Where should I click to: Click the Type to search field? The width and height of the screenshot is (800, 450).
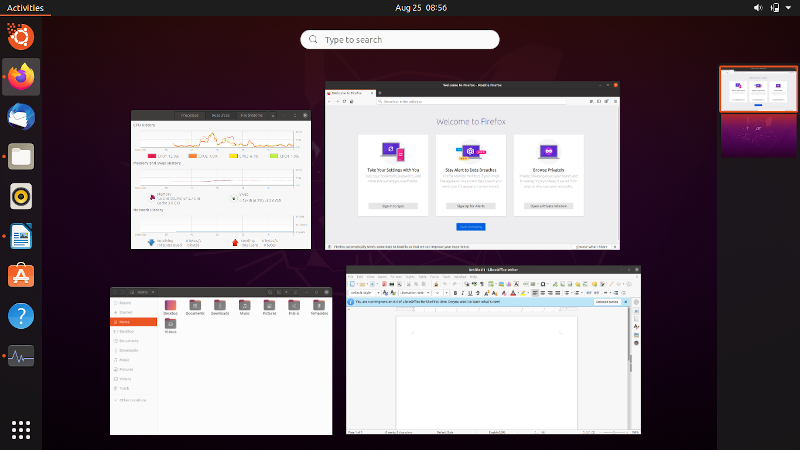coord(399,39)
